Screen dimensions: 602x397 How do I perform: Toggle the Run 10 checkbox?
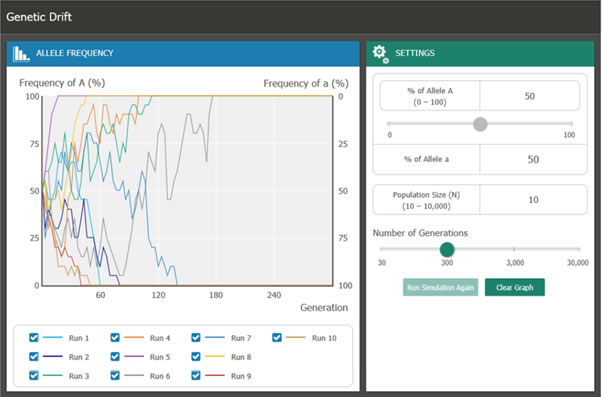277,337
